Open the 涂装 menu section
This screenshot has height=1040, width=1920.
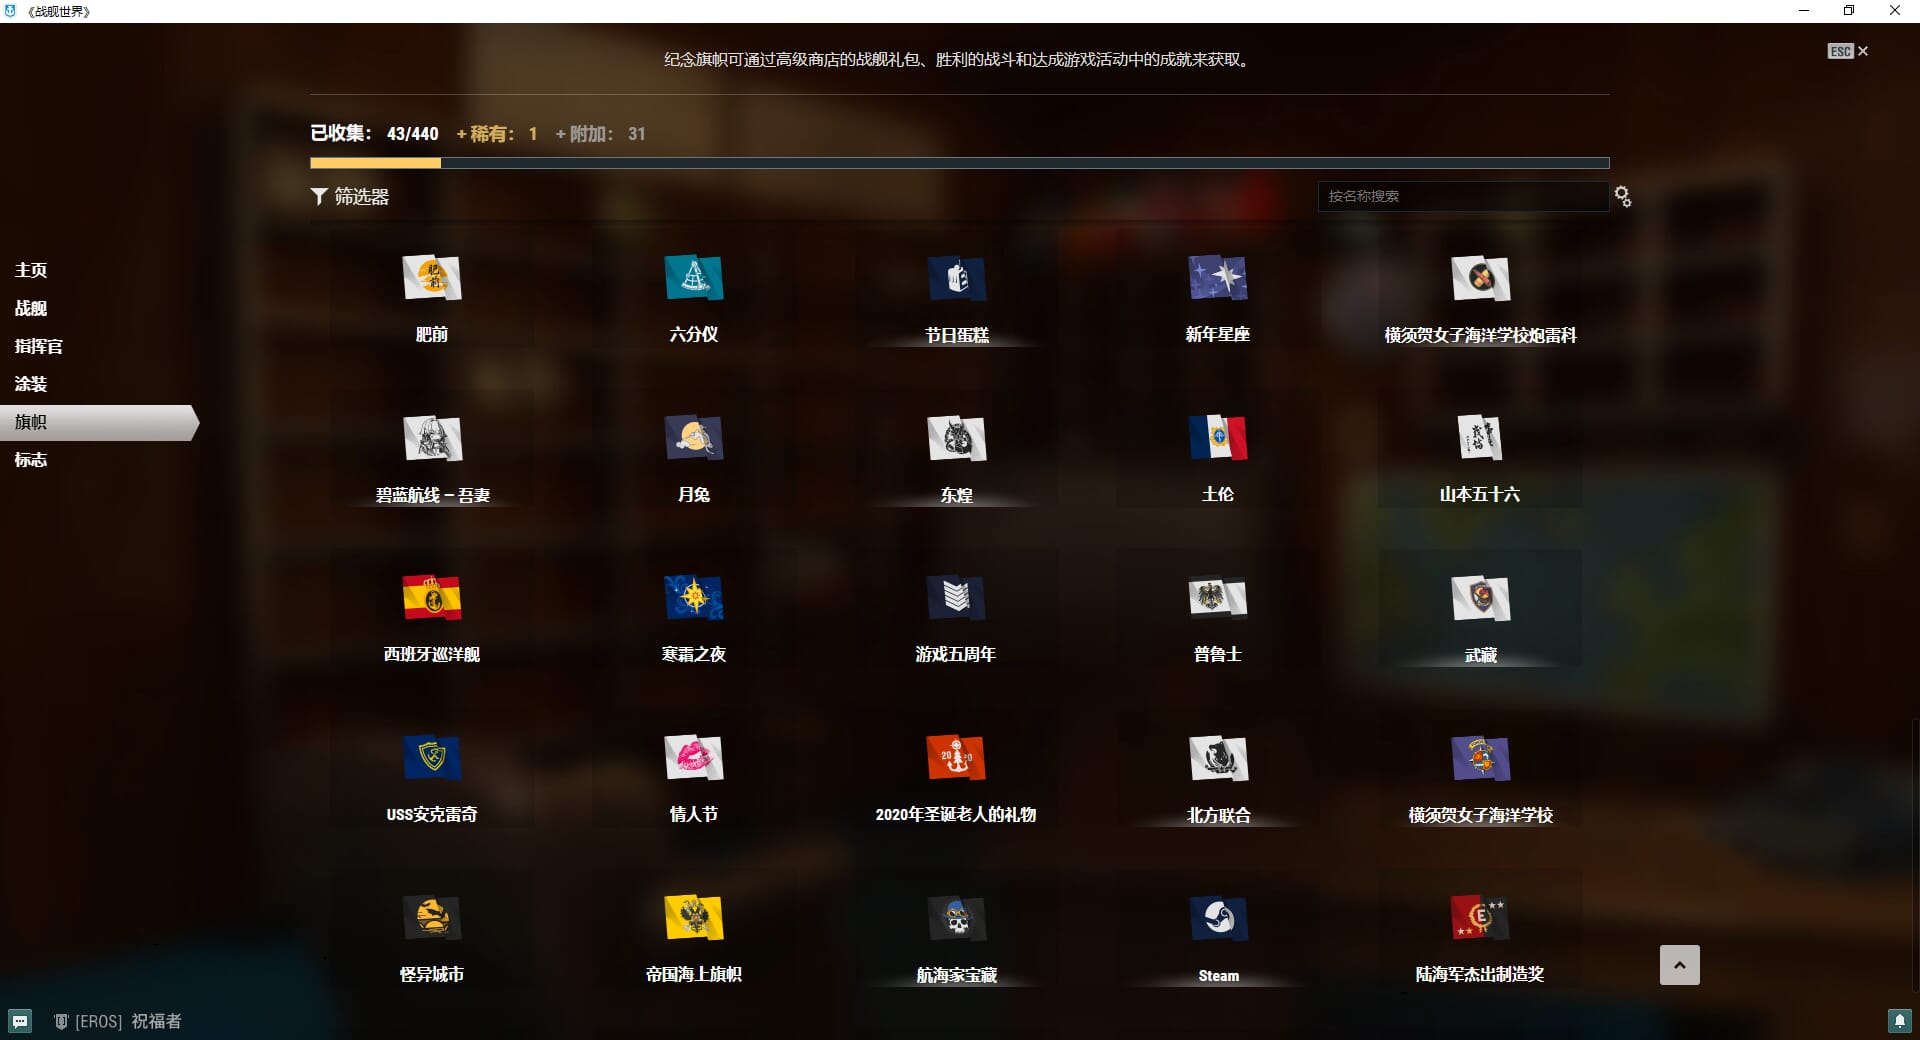[31, 384]
